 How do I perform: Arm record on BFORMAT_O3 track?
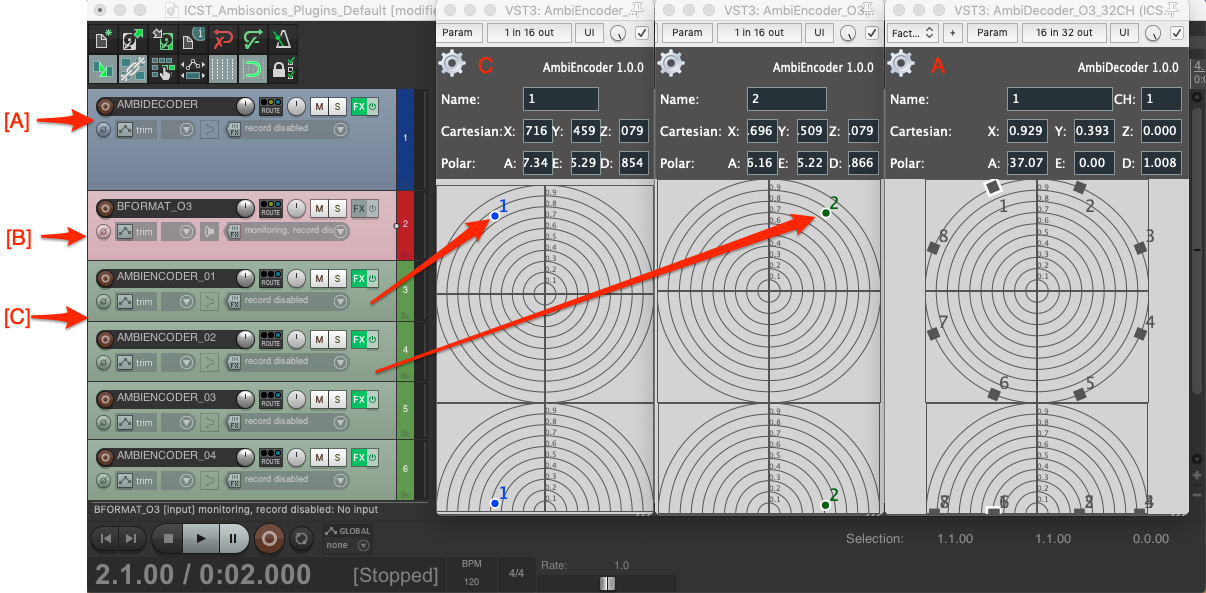coord(104,208)
